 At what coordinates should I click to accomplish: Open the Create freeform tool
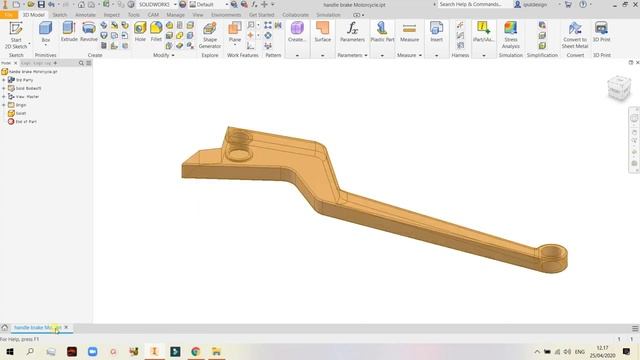[297, 31]
